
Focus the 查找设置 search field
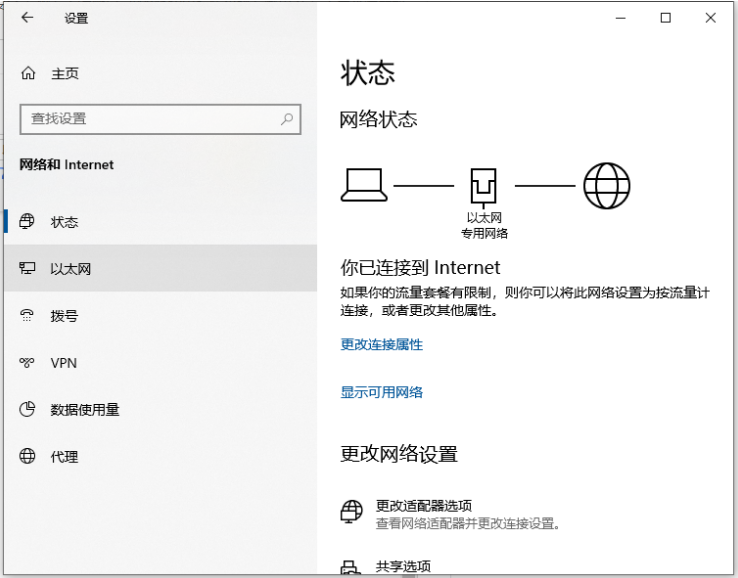point(150,119)
